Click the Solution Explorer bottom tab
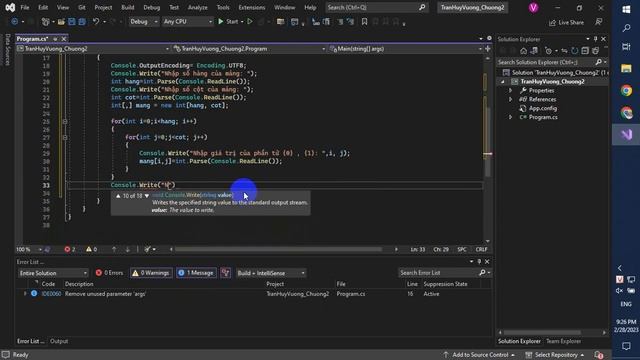Image resolution: width=640 pixels, height=360 pixels. tap(519, 341)
